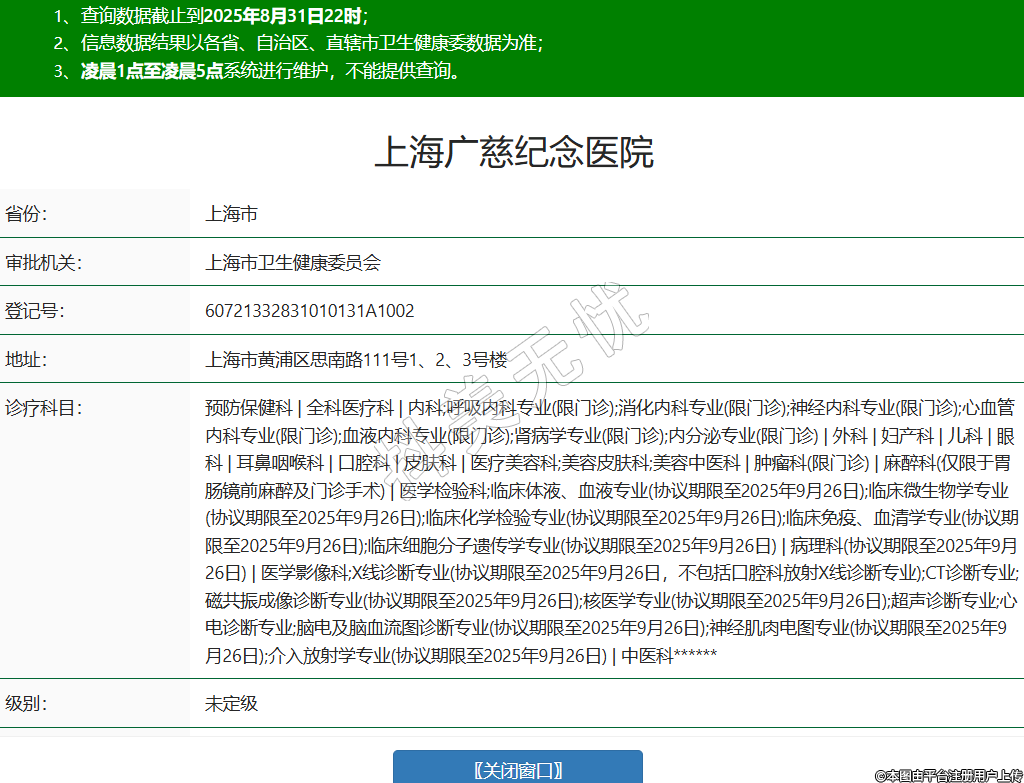Click the 【关闭窗口】 button
This screenshot has height=783, width=1024.
(x=517, y=769)
